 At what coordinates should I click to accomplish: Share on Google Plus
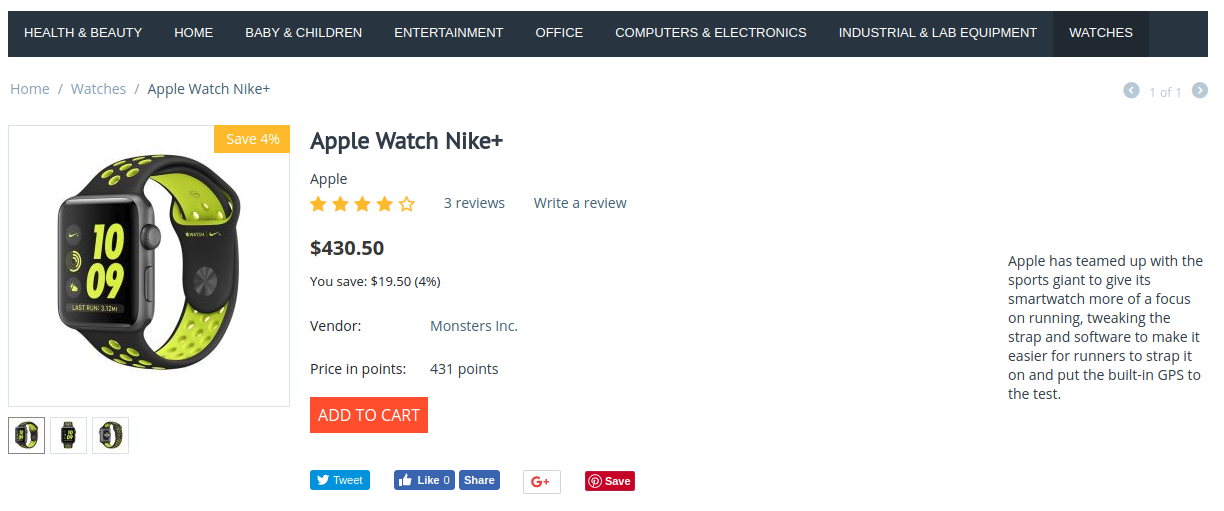(x=542, y=482)
